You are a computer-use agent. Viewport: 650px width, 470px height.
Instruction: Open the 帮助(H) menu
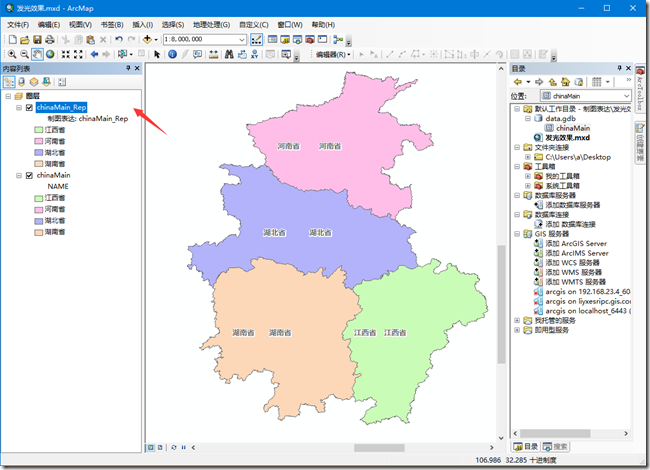point(323,25)
